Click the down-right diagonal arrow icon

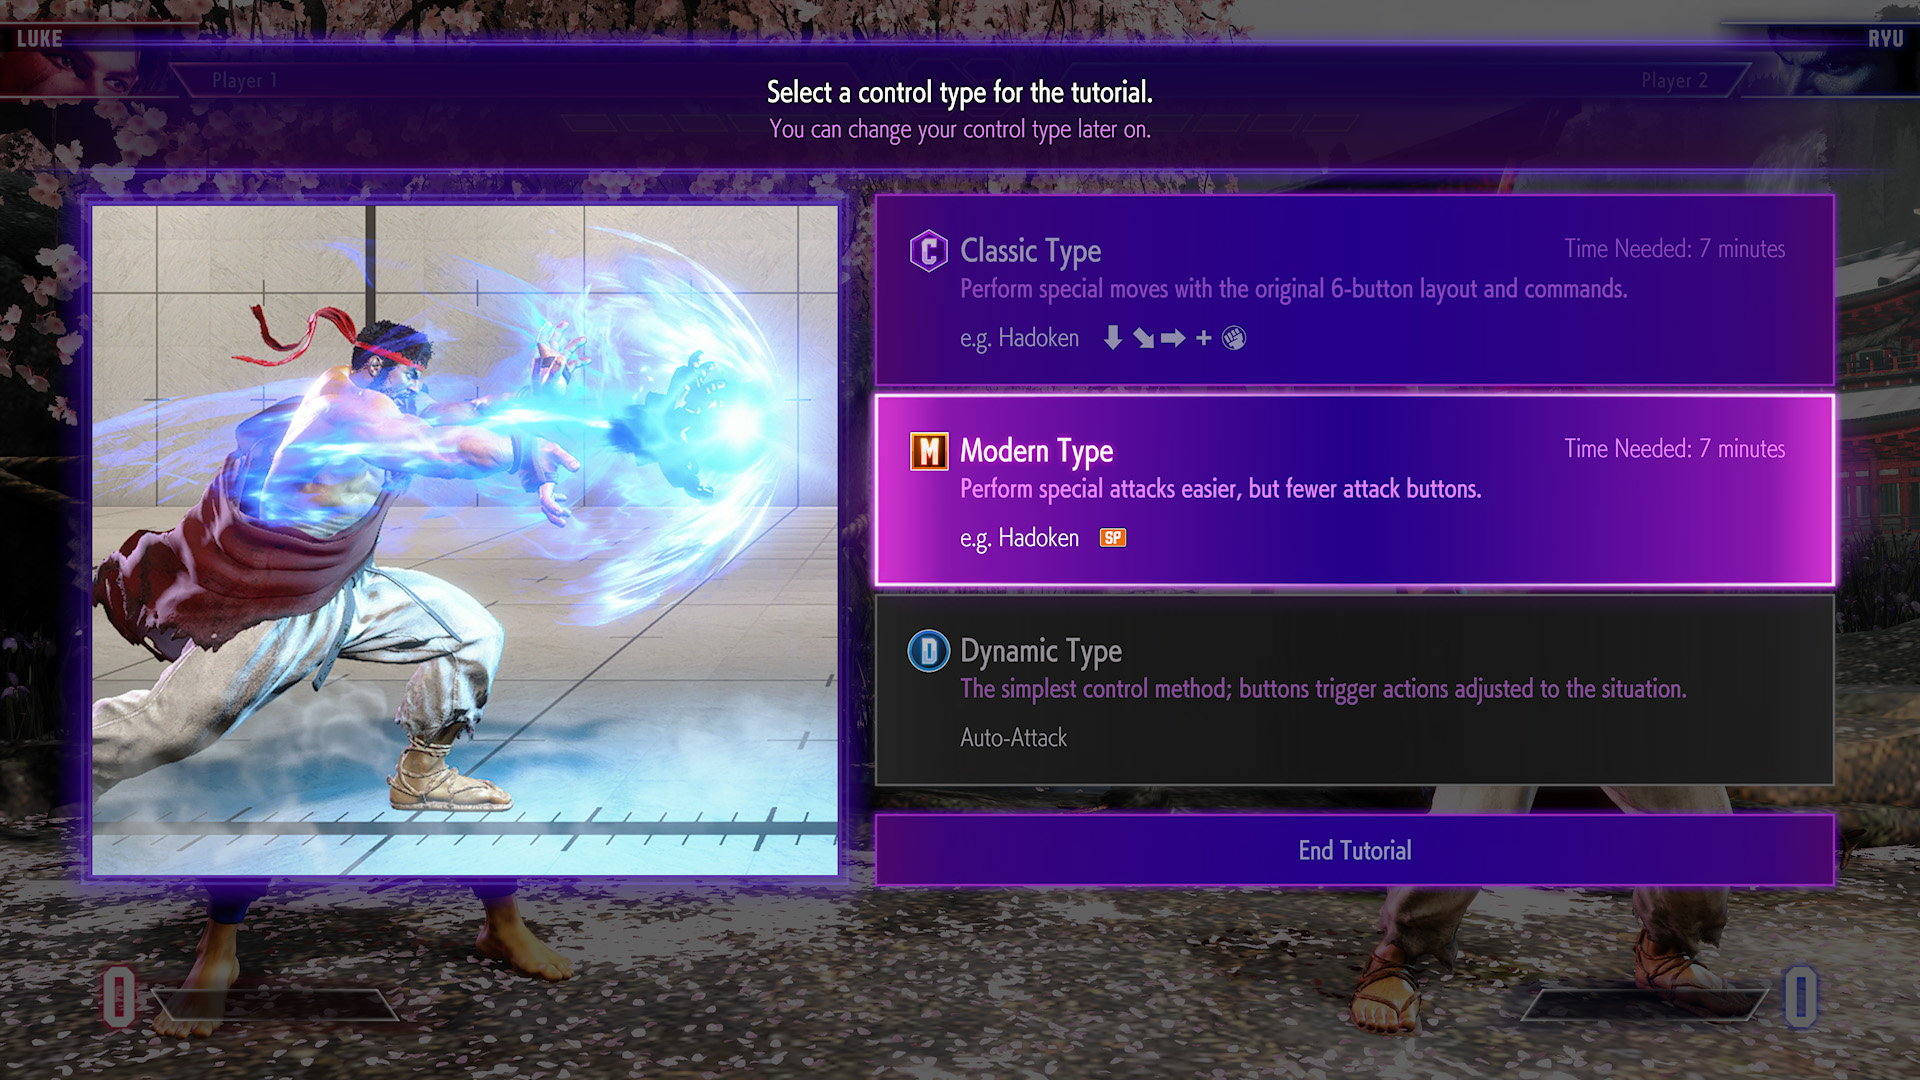point(1143,339)
